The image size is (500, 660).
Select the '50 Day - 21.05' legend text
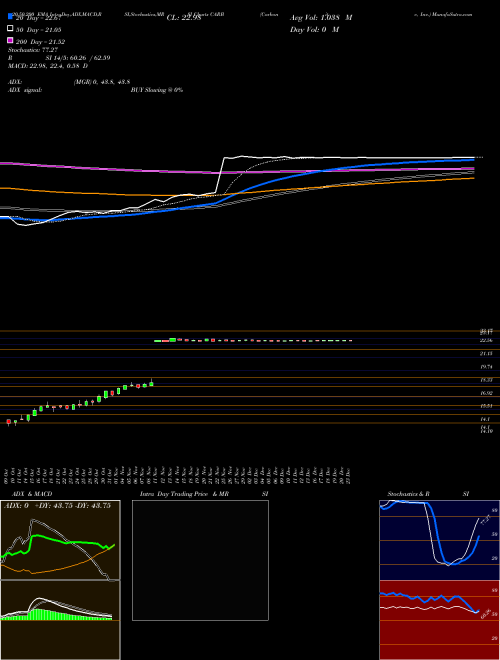point(38,29)
